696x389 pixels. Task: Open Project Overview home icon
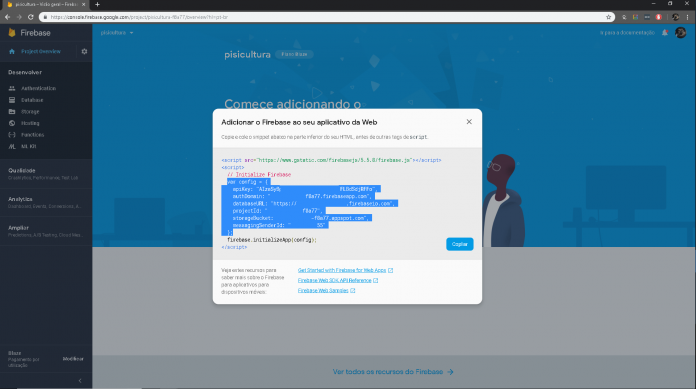(x=12, y=52)
